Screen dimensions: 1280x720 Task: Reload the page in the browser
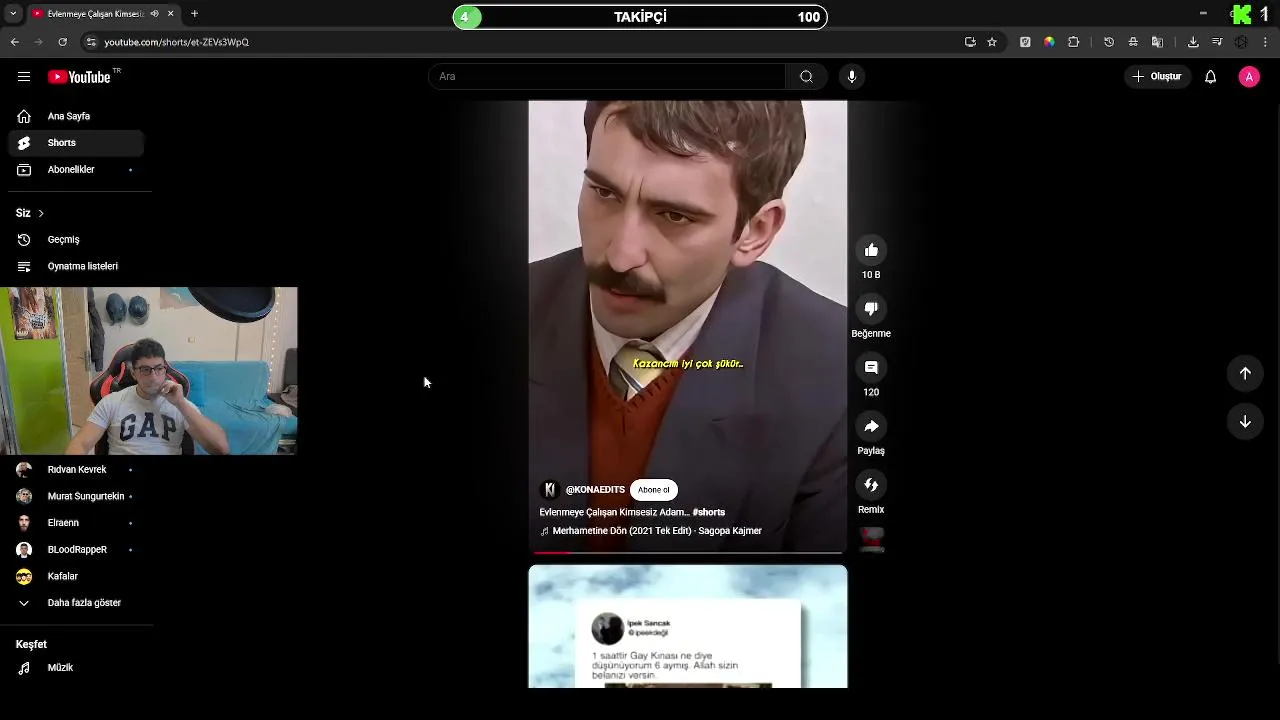pos(62,42)
